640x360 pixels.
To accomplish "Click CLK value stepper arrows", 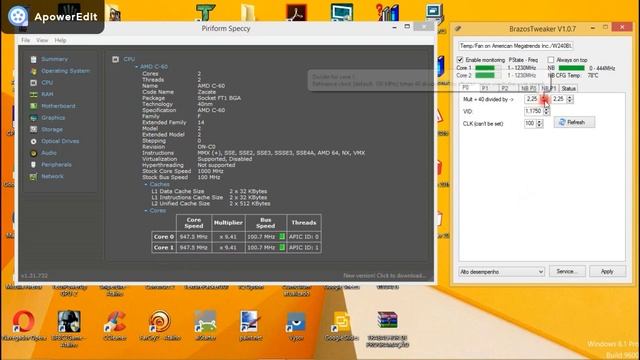I will tap(539, 123).
